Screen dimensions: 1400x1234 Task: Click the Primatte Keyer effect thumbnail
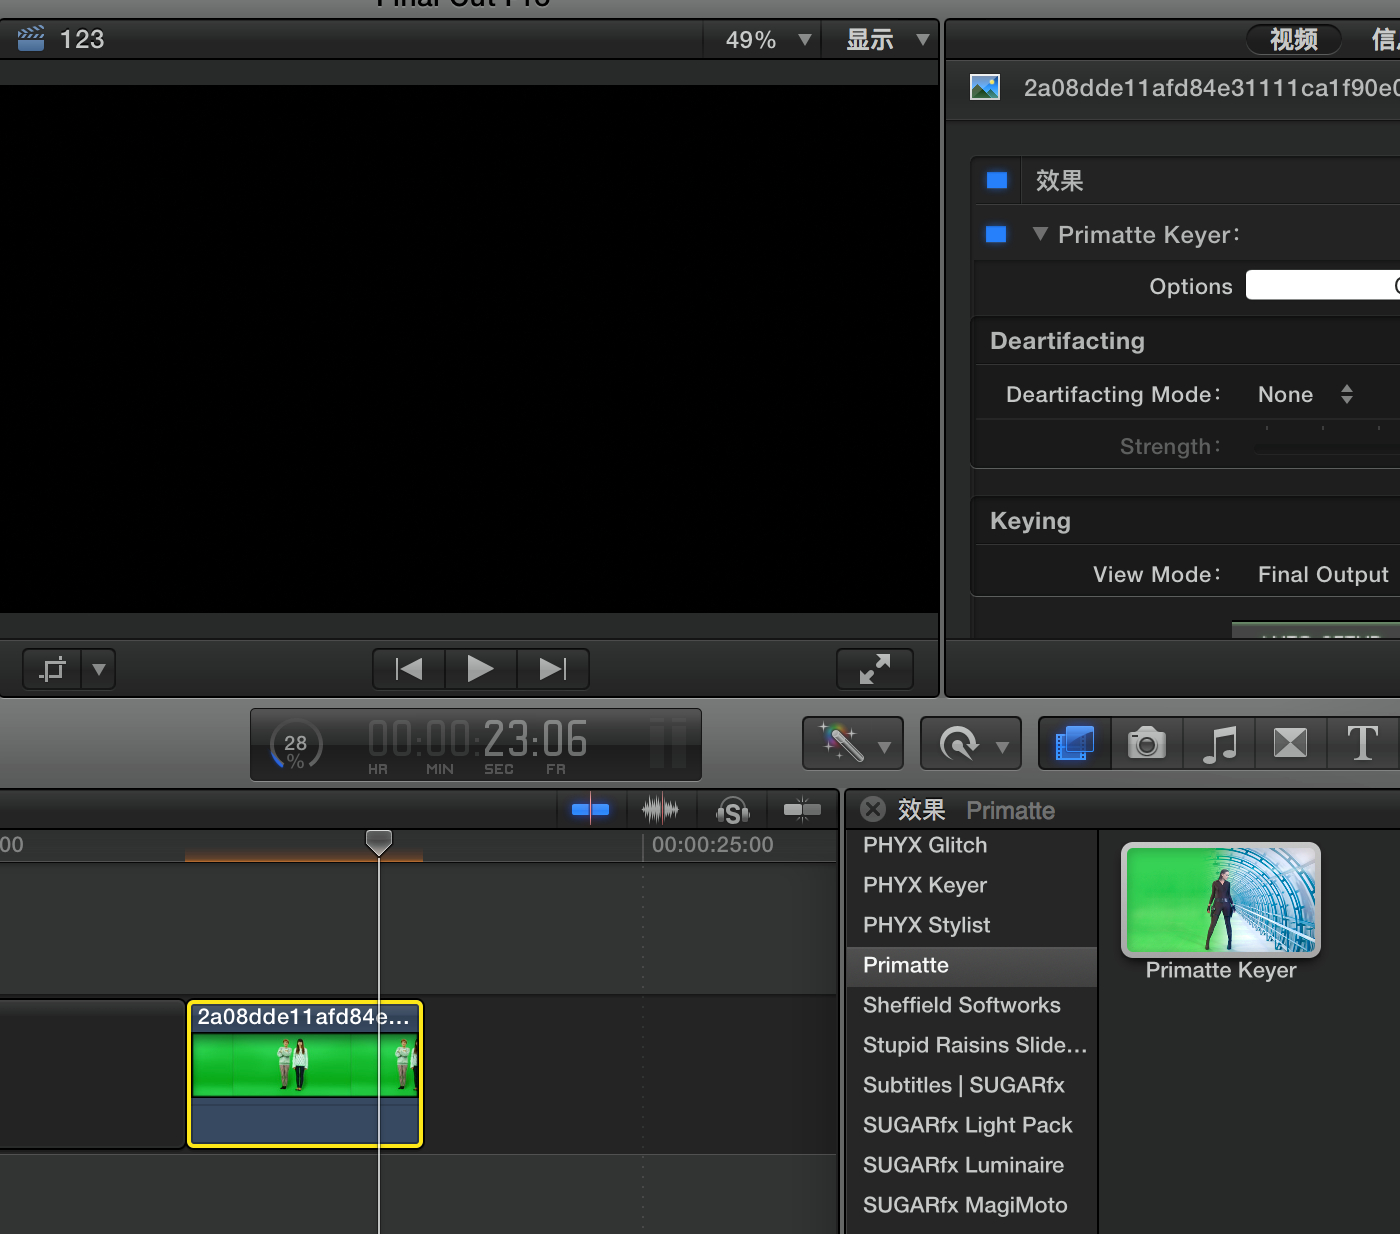pos(1221,899)
